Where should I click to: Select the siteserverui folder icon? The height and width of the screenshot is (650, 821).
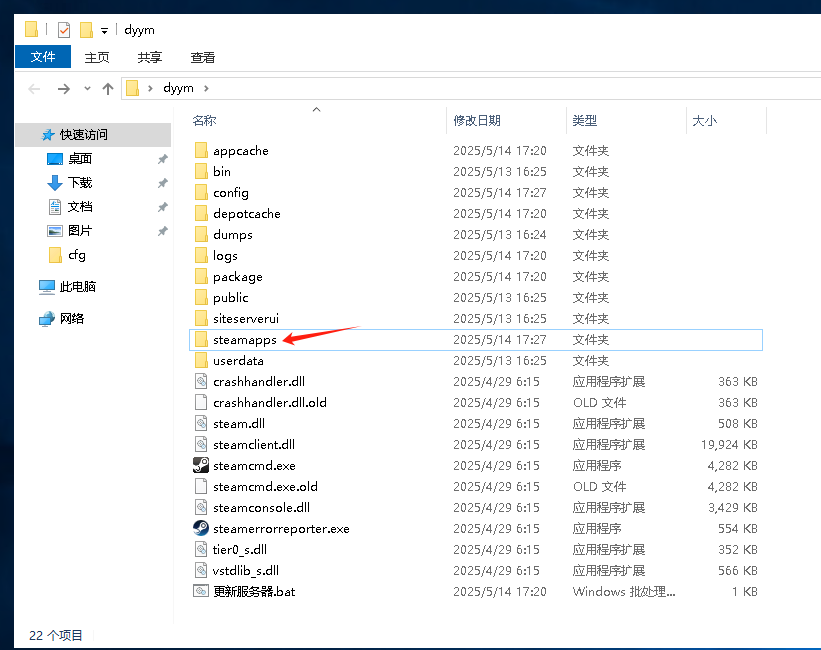coord(201,318)
